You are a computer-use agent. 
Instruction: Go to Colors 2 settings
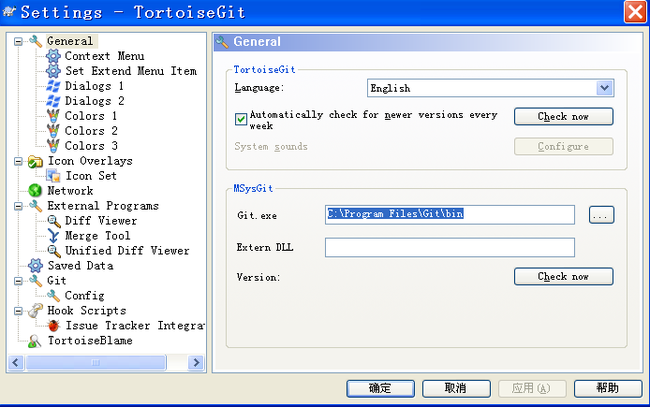91,131
